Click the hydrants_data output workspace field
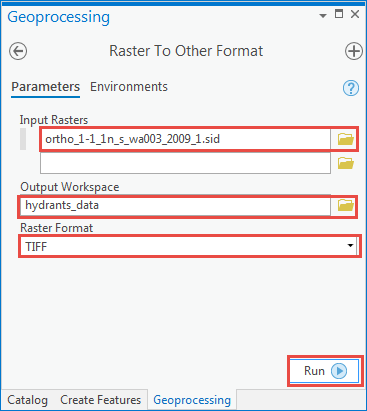 pos(175,205)
